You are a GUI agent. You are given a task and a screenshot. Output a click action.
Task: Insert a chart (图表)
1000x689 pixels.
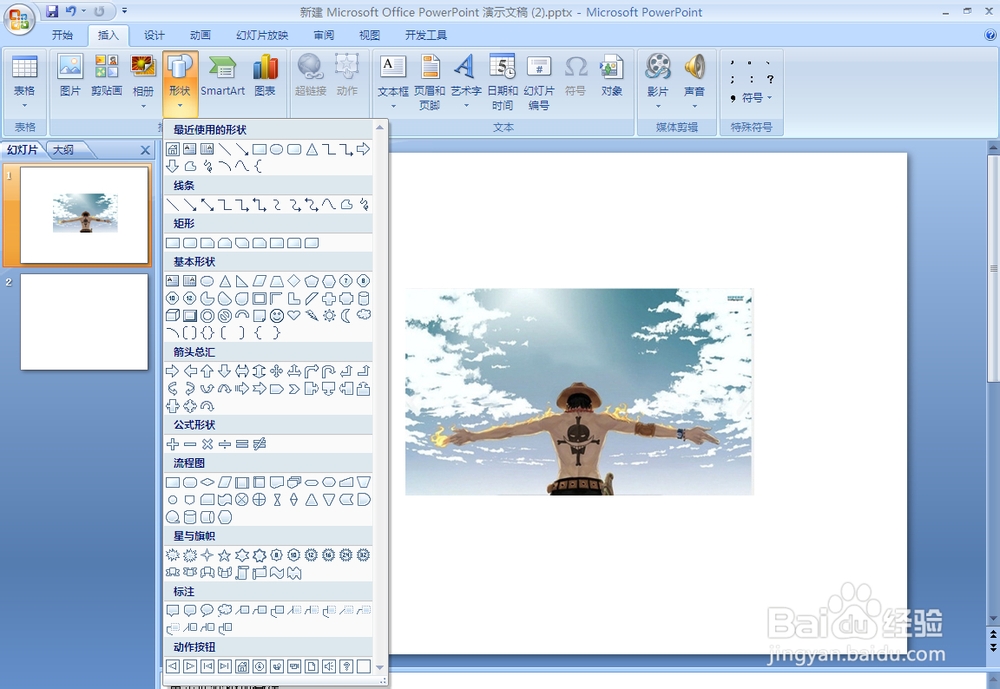coord(265,77)
